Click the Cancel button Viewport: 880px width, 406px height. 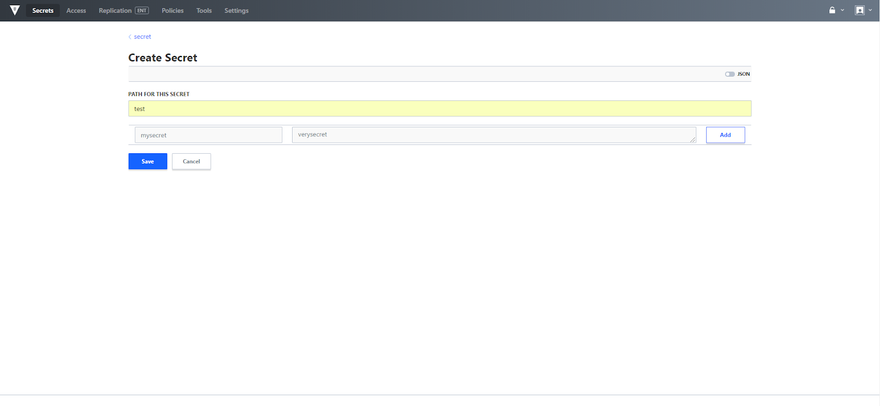tap(191, 161)
